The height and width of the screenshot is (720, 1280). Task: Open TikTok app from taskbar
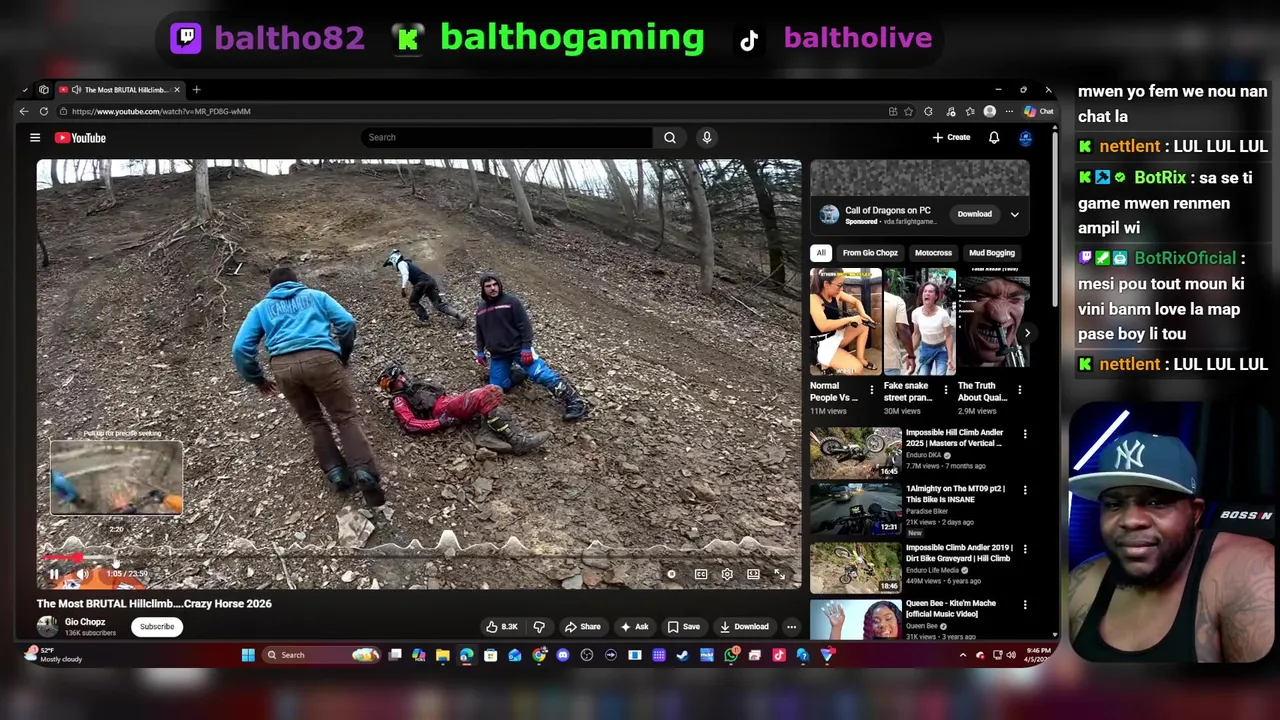pyautogui.click(x=778, y=655)
